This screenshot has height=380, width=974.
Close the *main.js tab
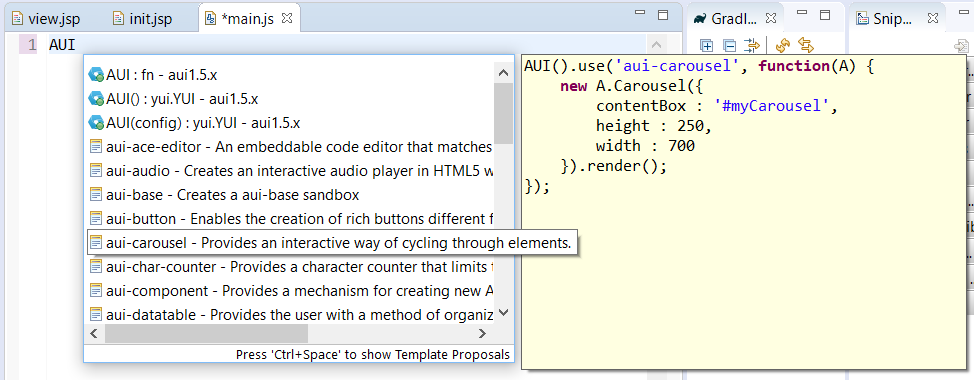[x=287, y=18]
